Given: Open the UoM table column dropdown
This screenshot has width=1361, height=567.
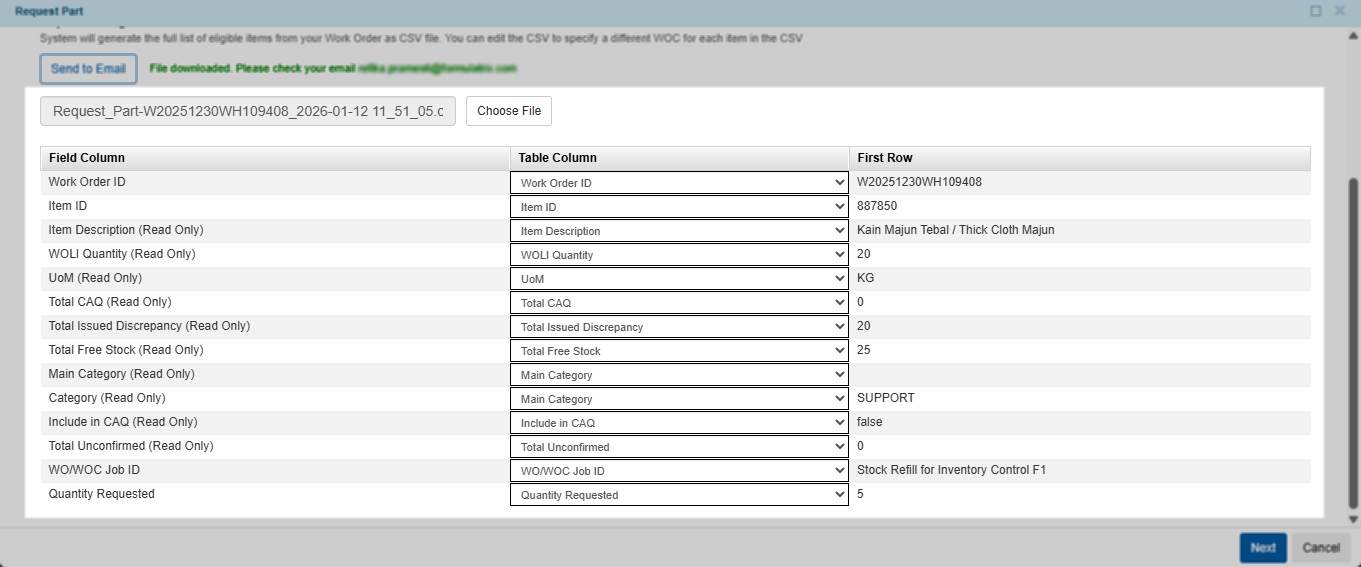Looking at the screenshot, I should tap(679, 279).
